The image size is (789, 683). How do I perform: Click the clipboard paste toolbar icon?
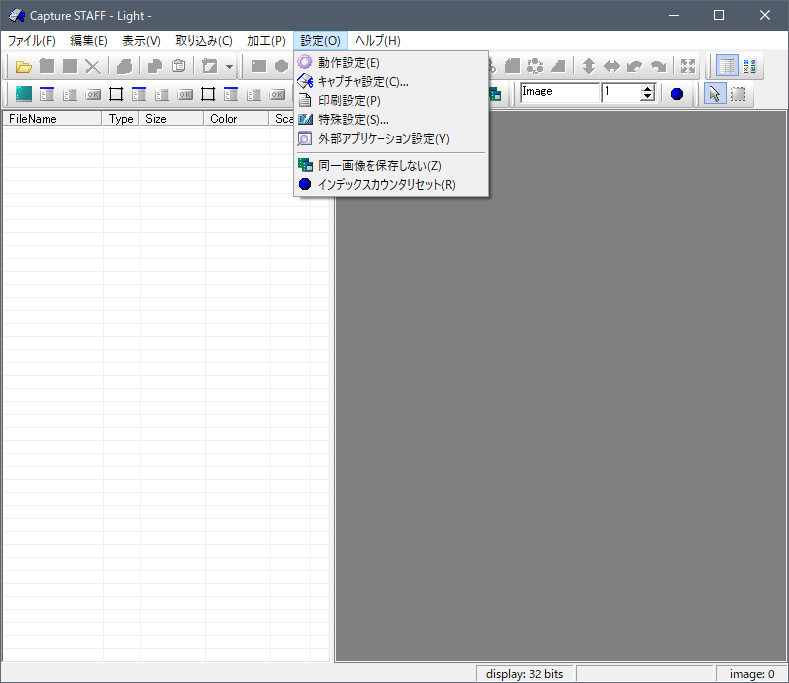tap(179, 66)
